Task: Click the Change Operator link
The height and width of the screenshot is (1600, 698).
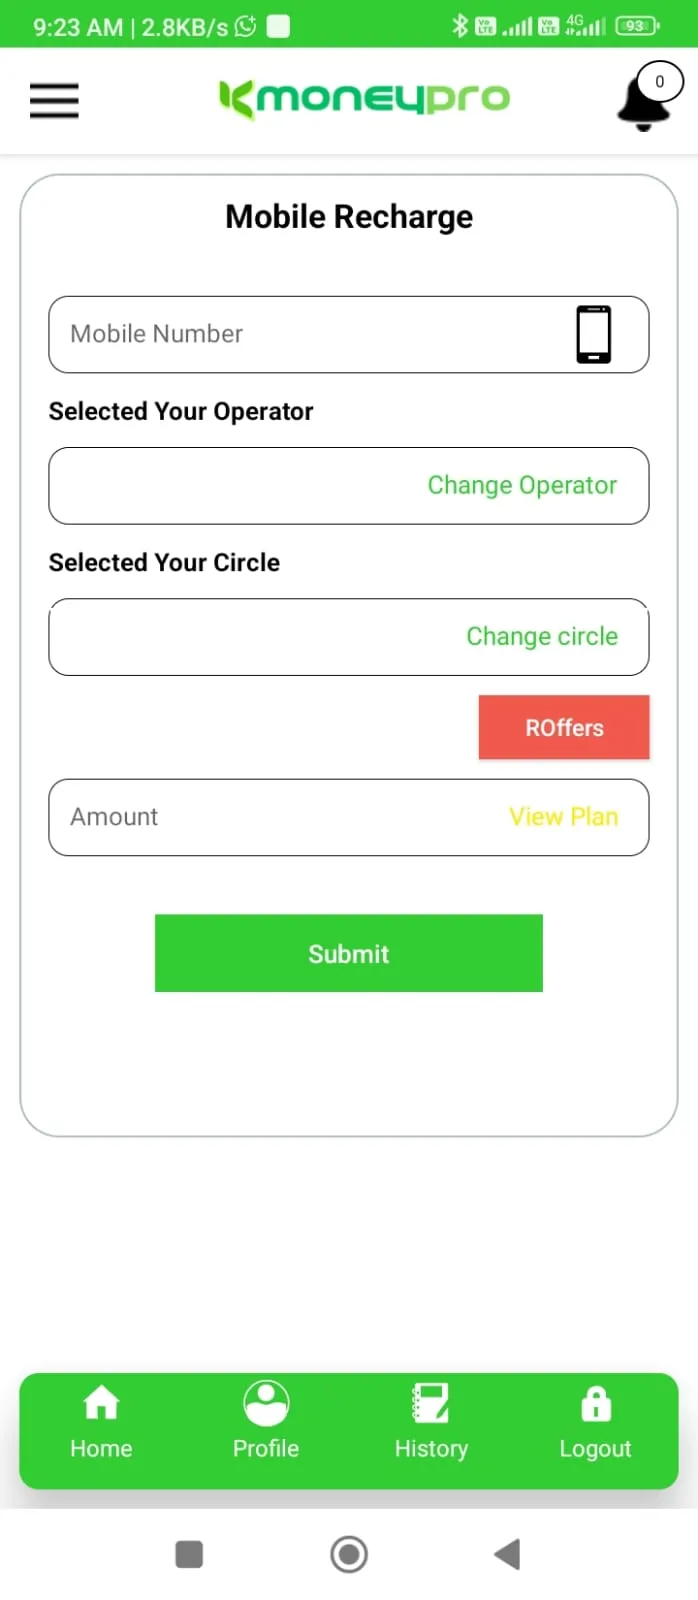Action: point(522,485)
